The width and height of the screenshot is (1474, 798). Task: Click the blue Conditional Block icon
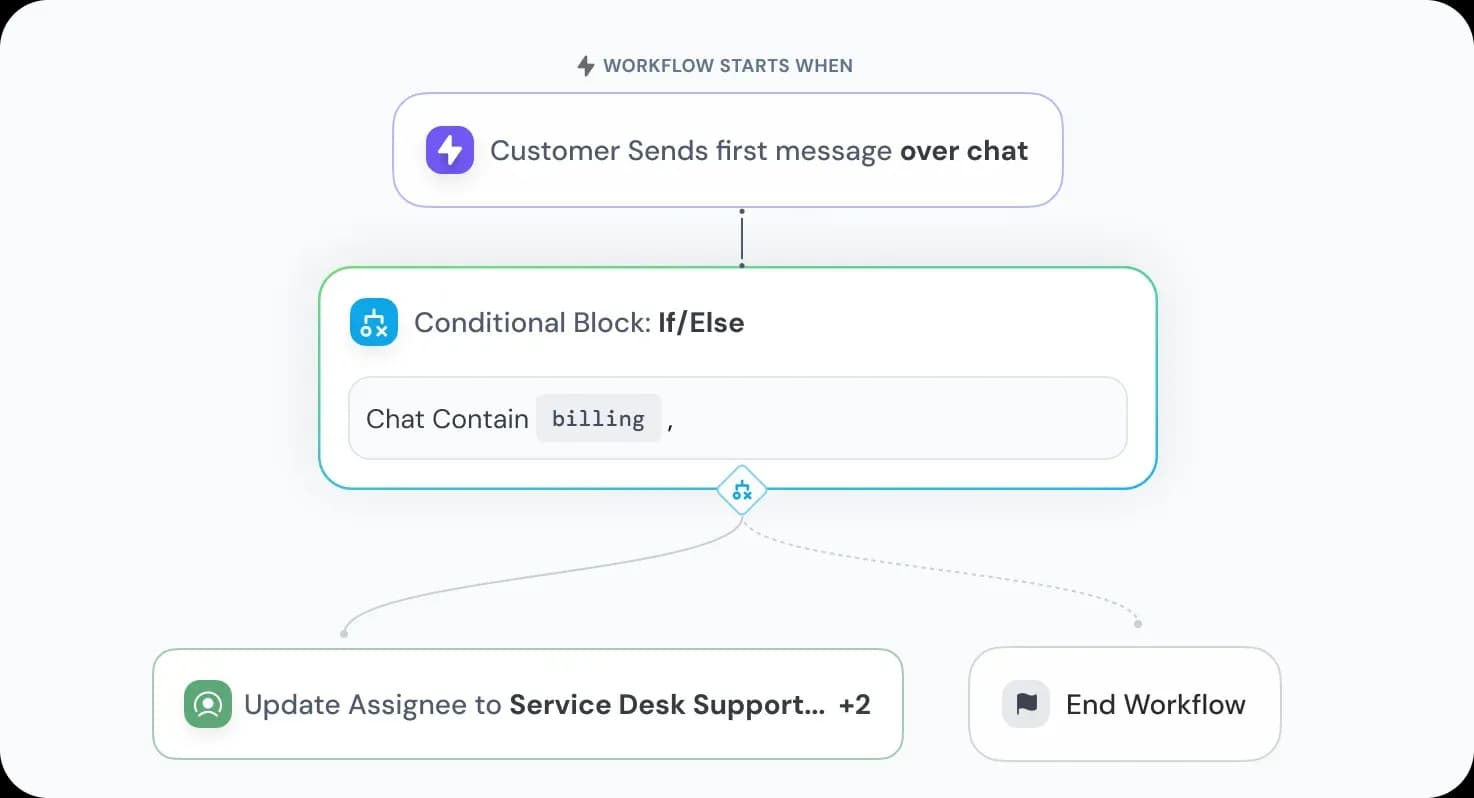(374, 322)
